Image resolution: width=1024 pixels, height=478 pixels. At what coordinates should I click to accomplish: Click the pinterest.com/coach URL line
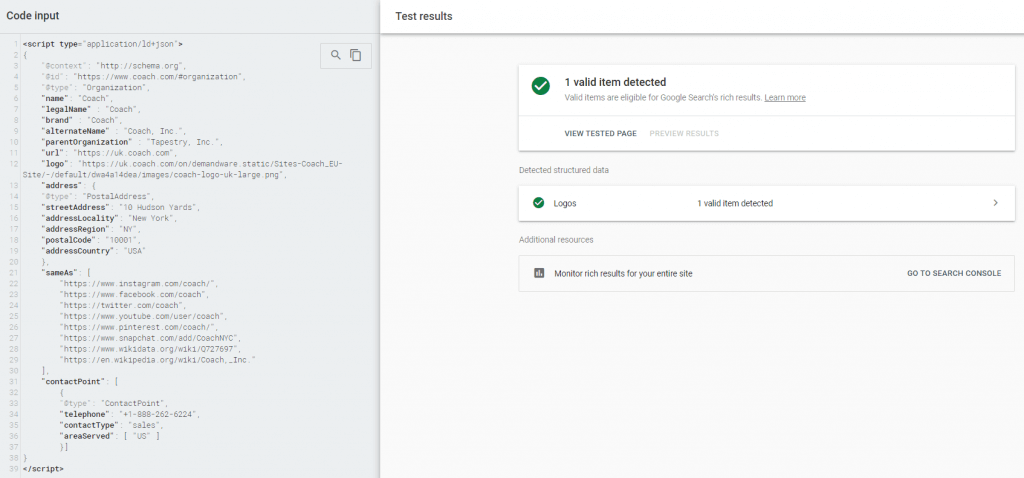point(138,327)
